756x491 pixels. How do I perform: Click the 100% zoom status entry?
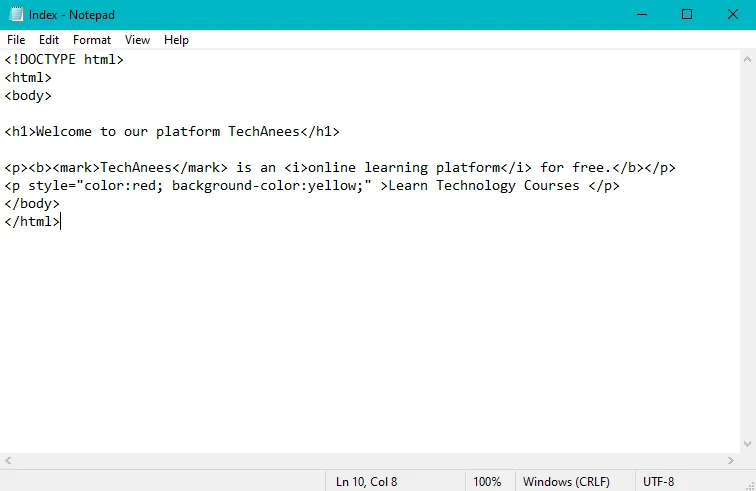click(x=487, y=481)
